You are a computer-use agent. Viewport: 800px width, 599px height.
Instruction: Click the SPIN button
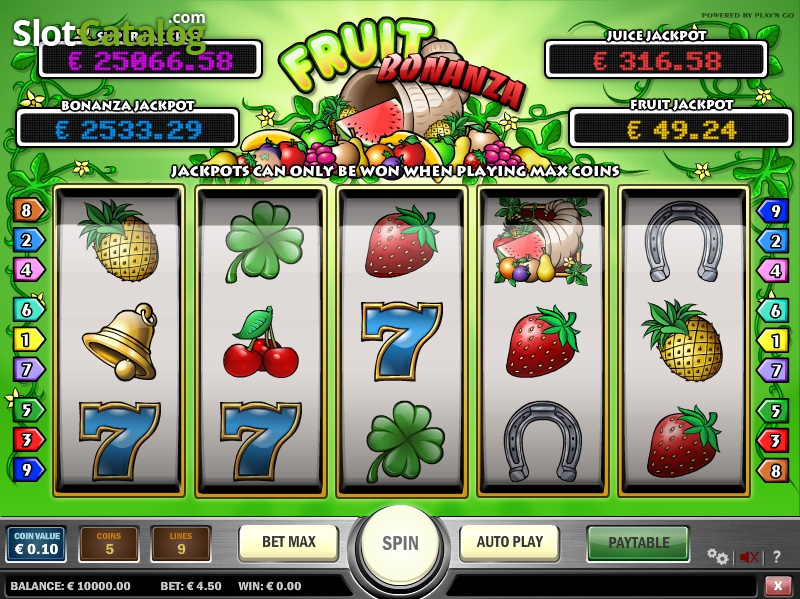tap(400, 543)
